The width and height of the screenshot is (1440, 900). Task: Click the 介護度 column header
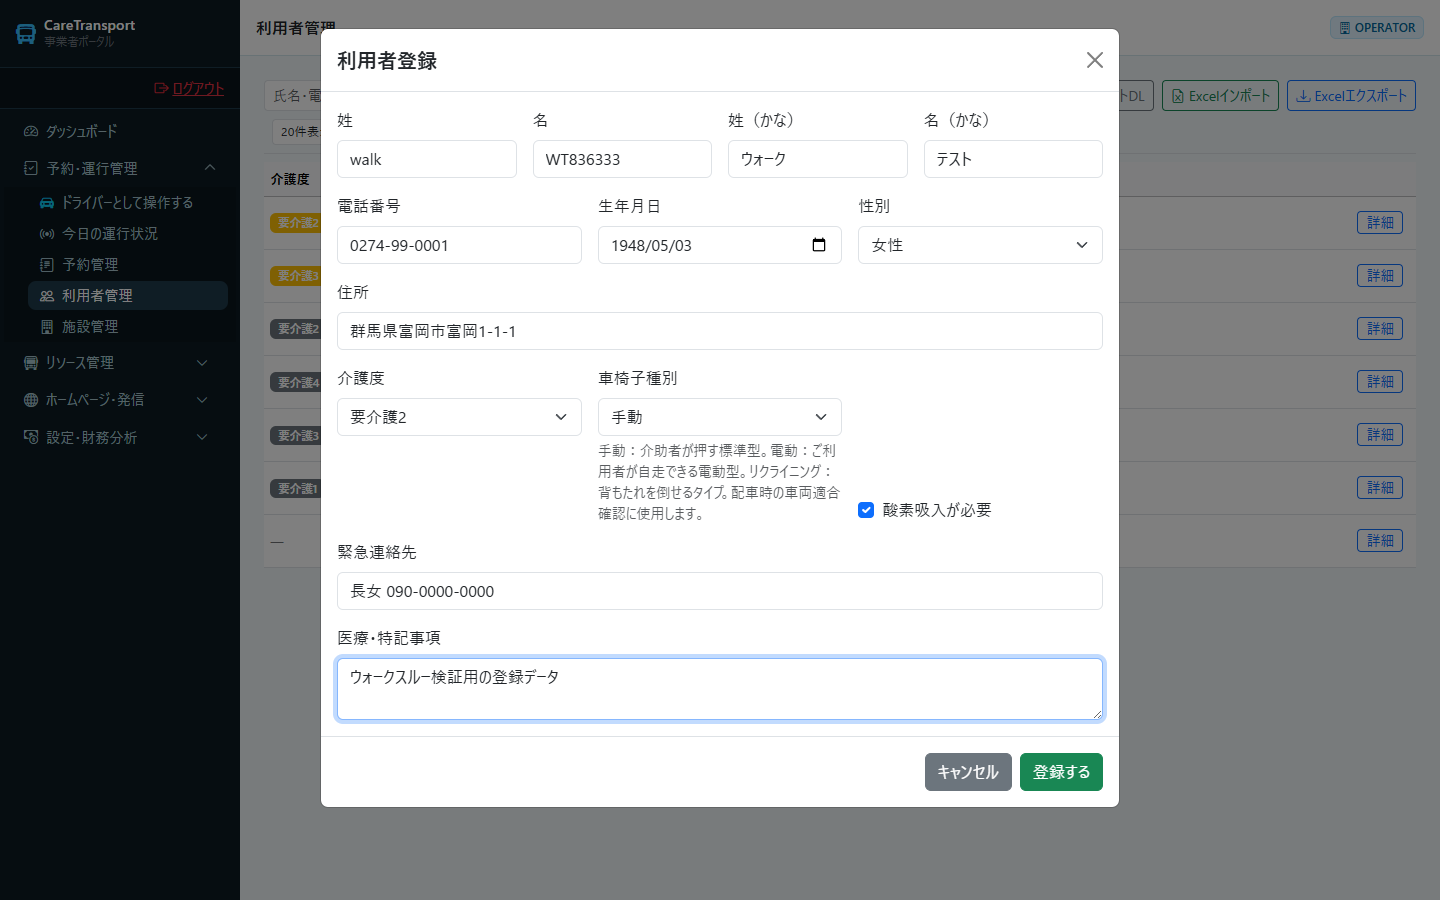coord(290,179)
